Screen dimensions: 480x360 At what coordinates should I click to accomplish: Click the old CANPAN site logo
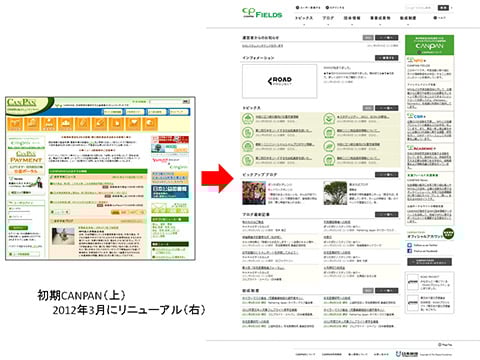(x=22, y=102)
